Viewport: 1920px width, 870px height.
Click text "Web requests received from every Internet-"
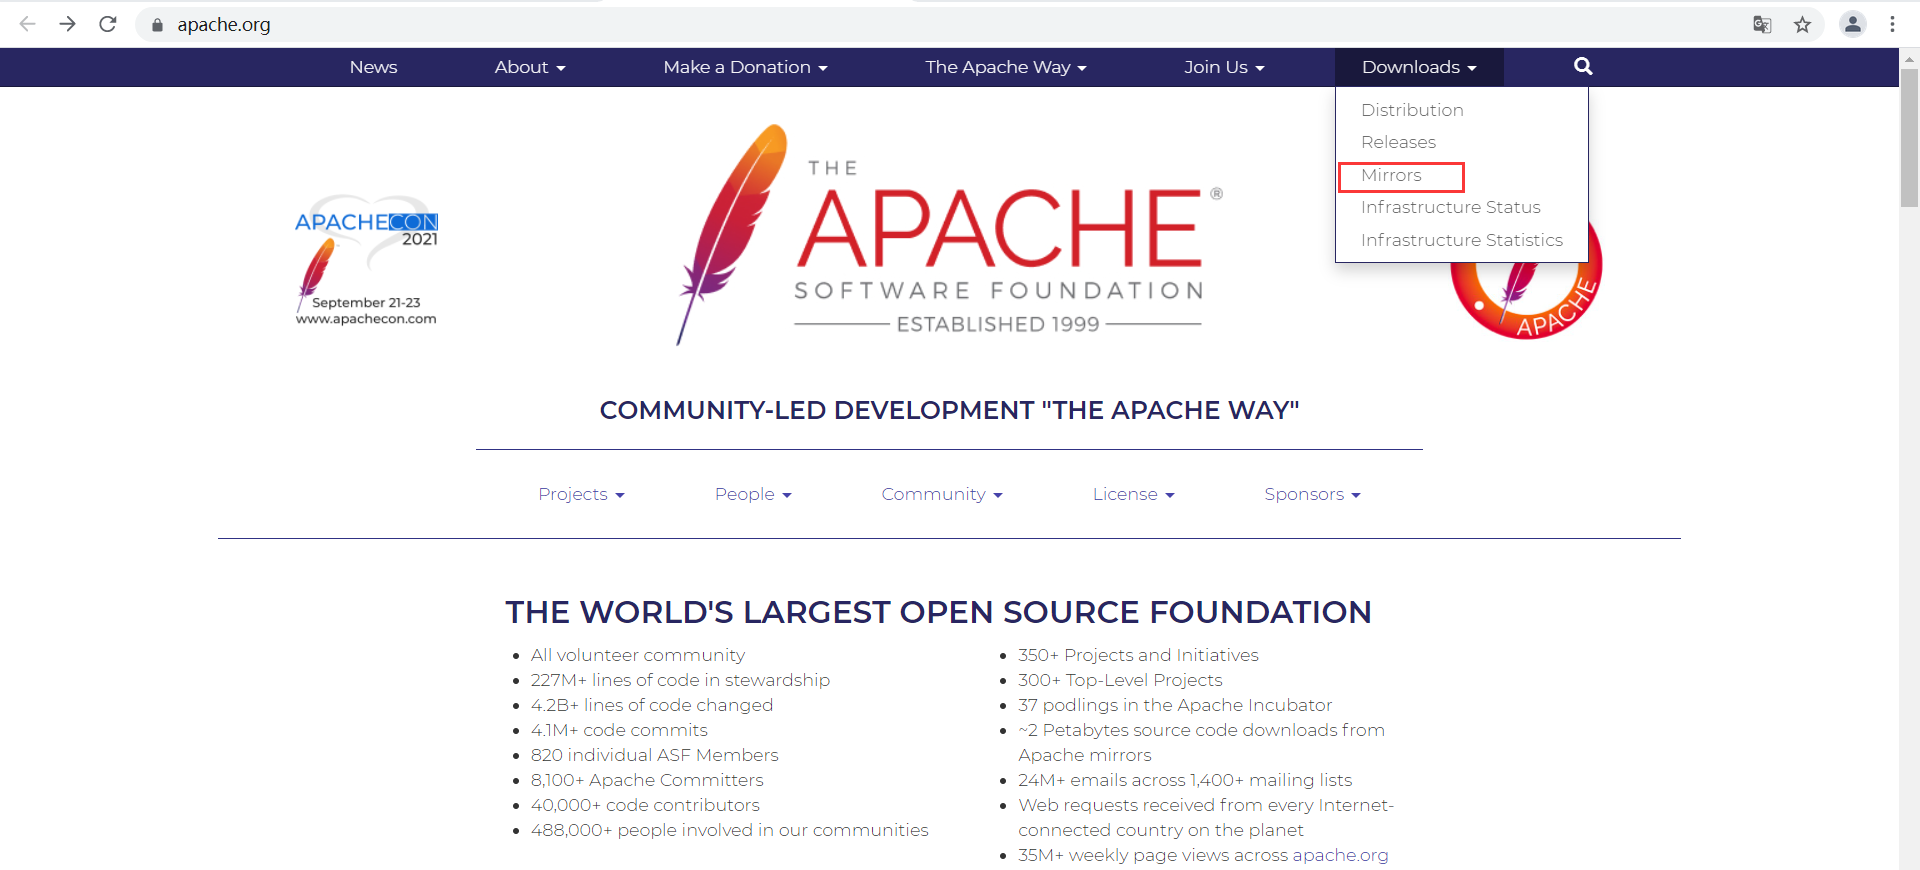tap(1206, 805)
